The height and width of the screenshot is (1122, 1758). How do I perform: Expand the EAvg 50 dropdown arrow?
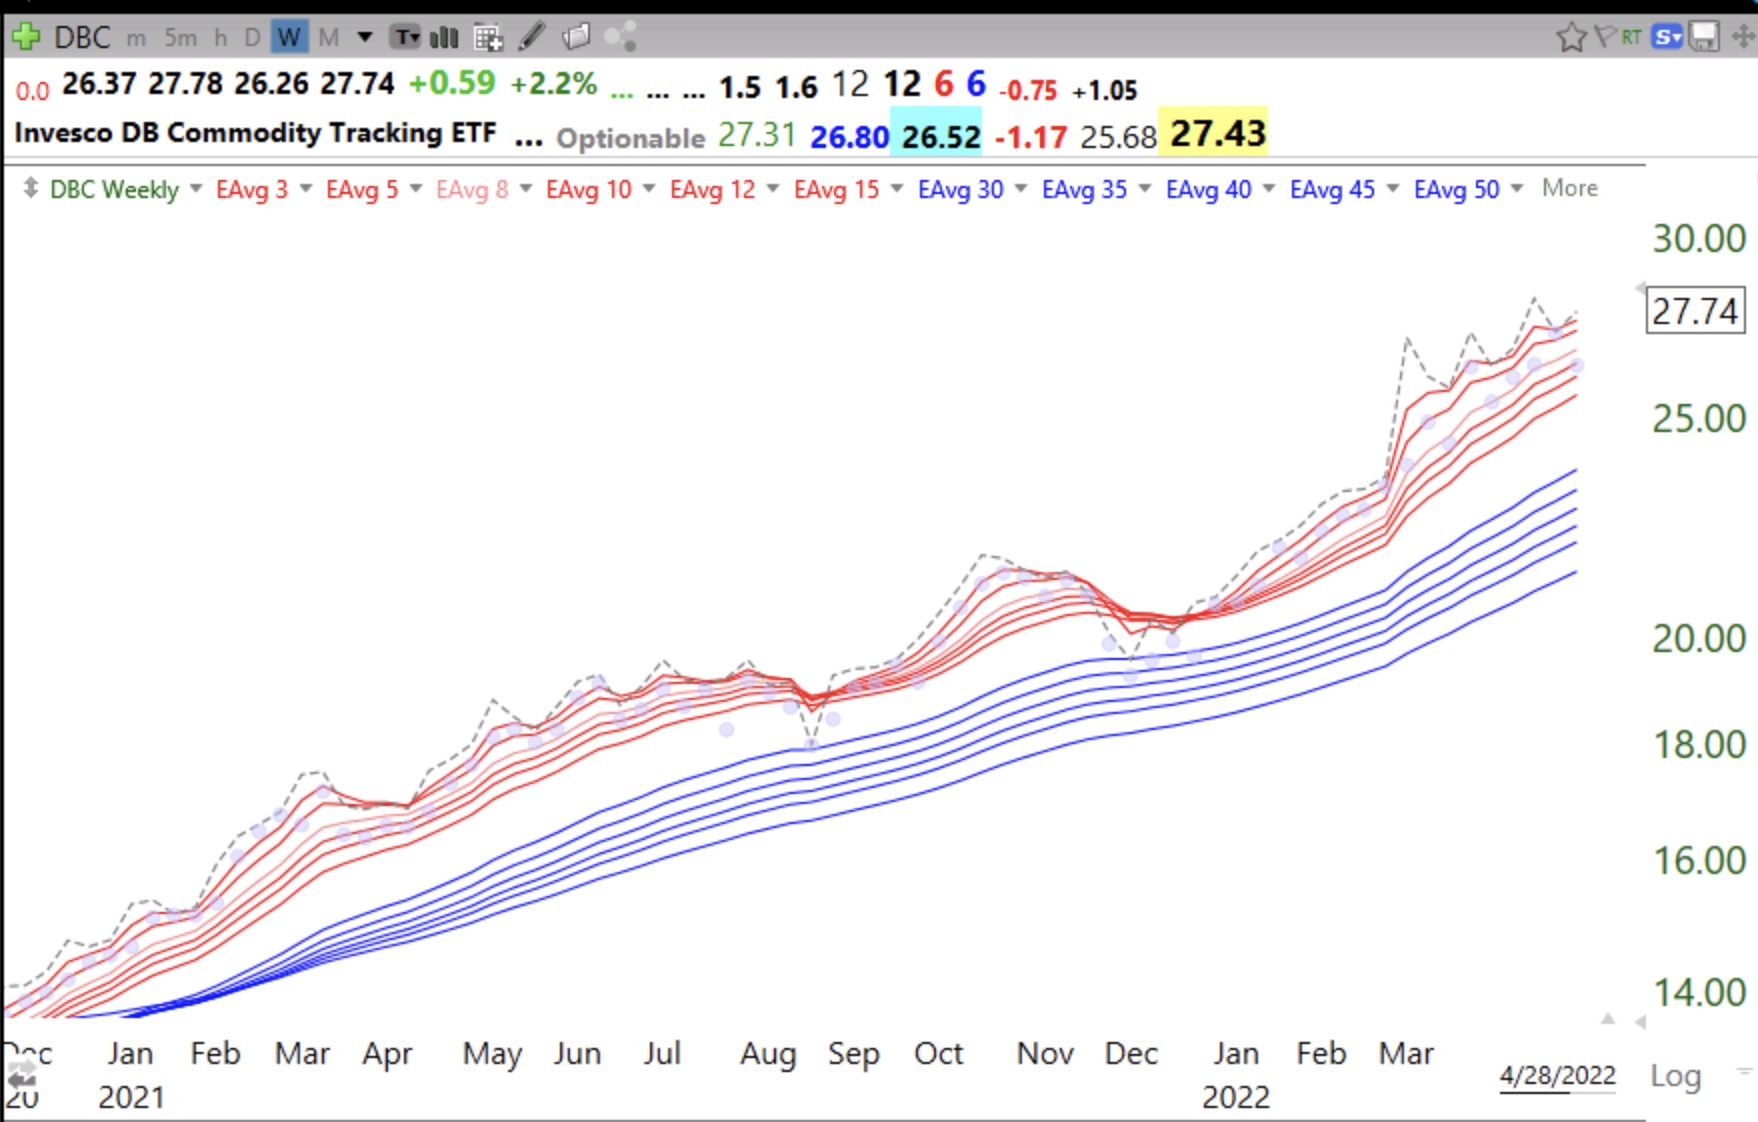click(x=1517, y=188)
